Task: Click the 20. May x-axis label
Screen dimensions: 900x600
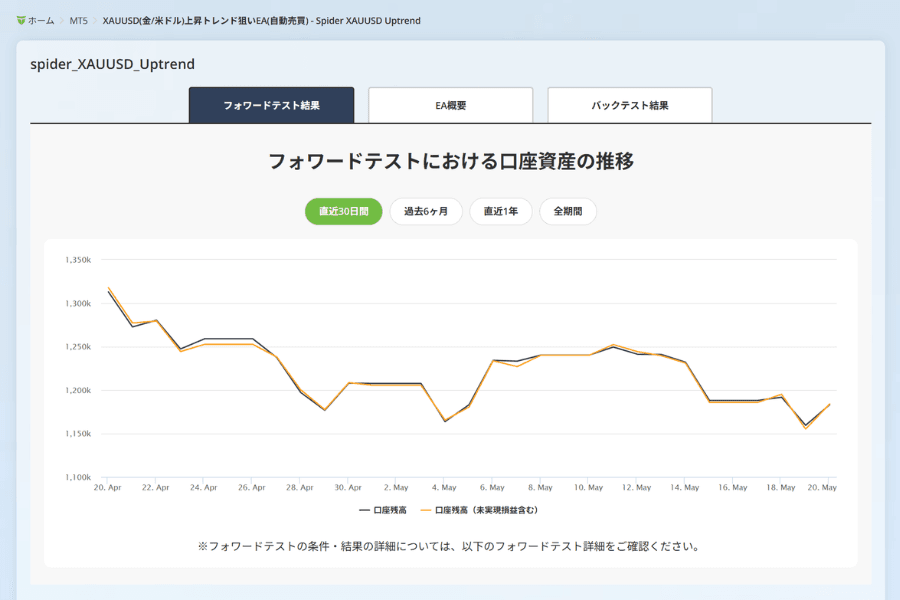Action: pyautogui.click(x=822, y=487)
